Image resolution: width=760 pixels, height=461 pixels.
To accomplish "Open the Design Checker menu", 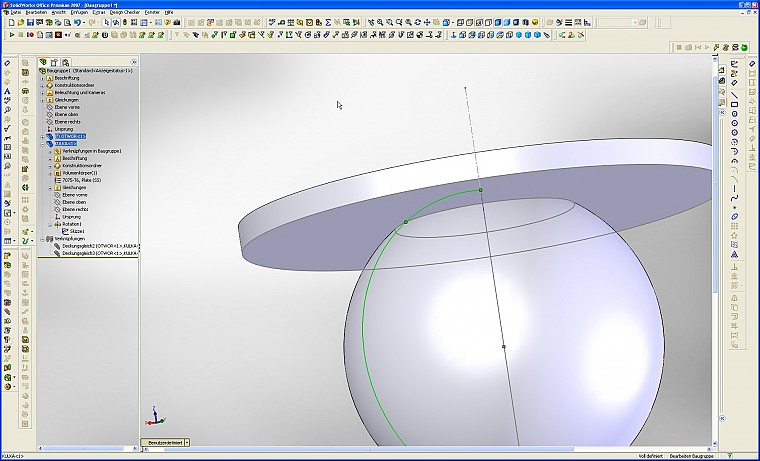I will click(x=125, y=12).
